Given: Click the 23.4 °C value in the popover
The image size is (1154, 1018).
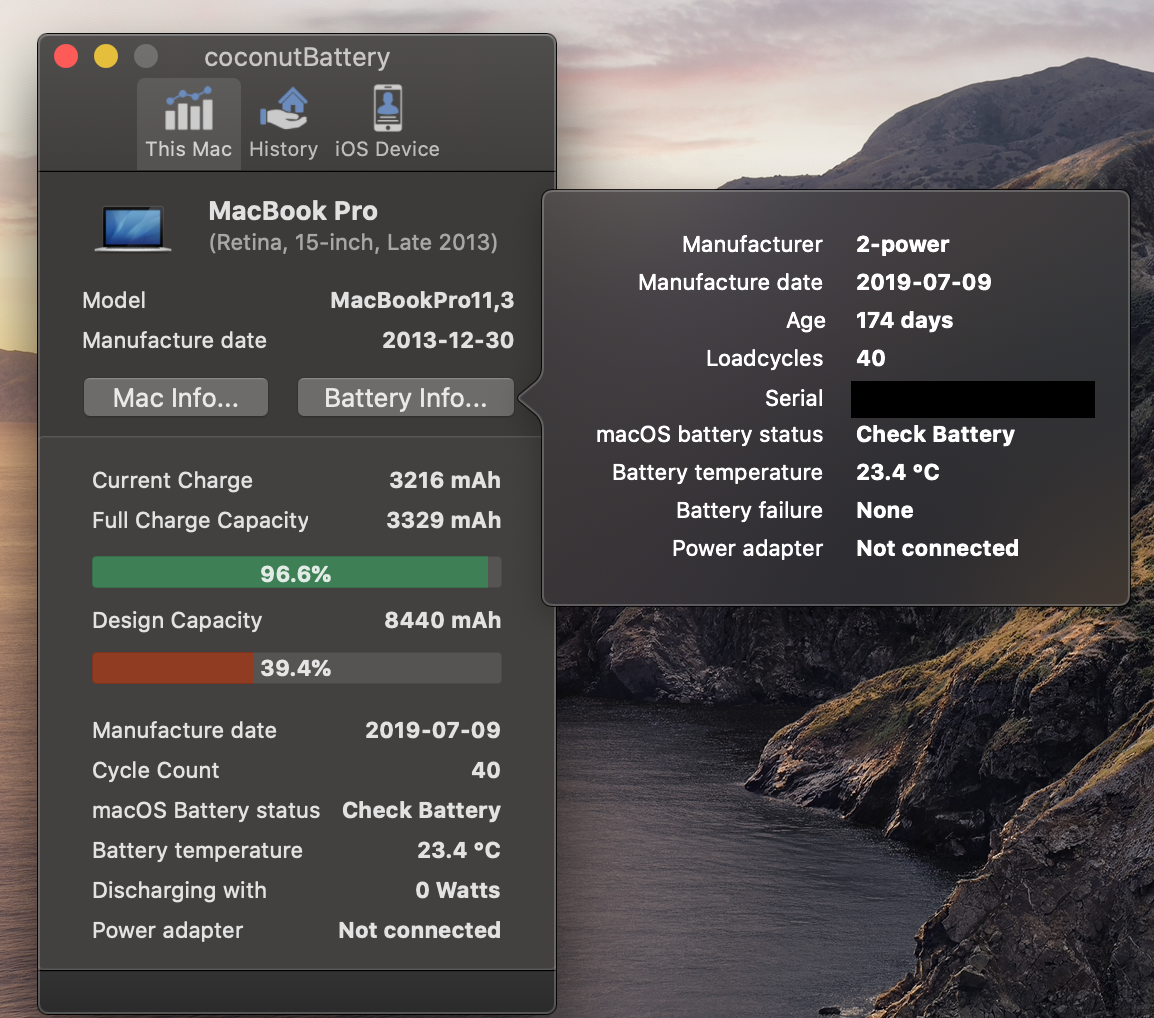Looking at the screenshot, I should 898,472.
